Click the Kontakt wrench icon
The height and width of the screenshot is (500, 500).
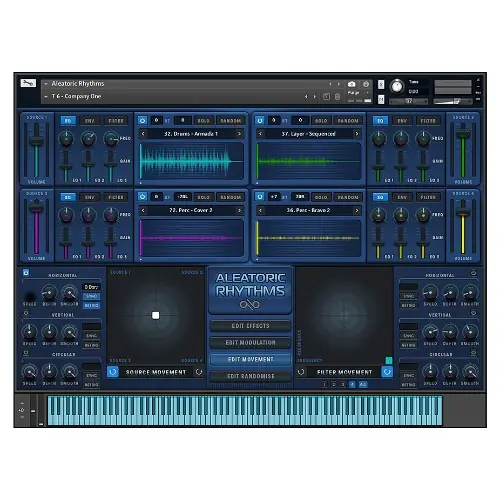tap(28, 83)
